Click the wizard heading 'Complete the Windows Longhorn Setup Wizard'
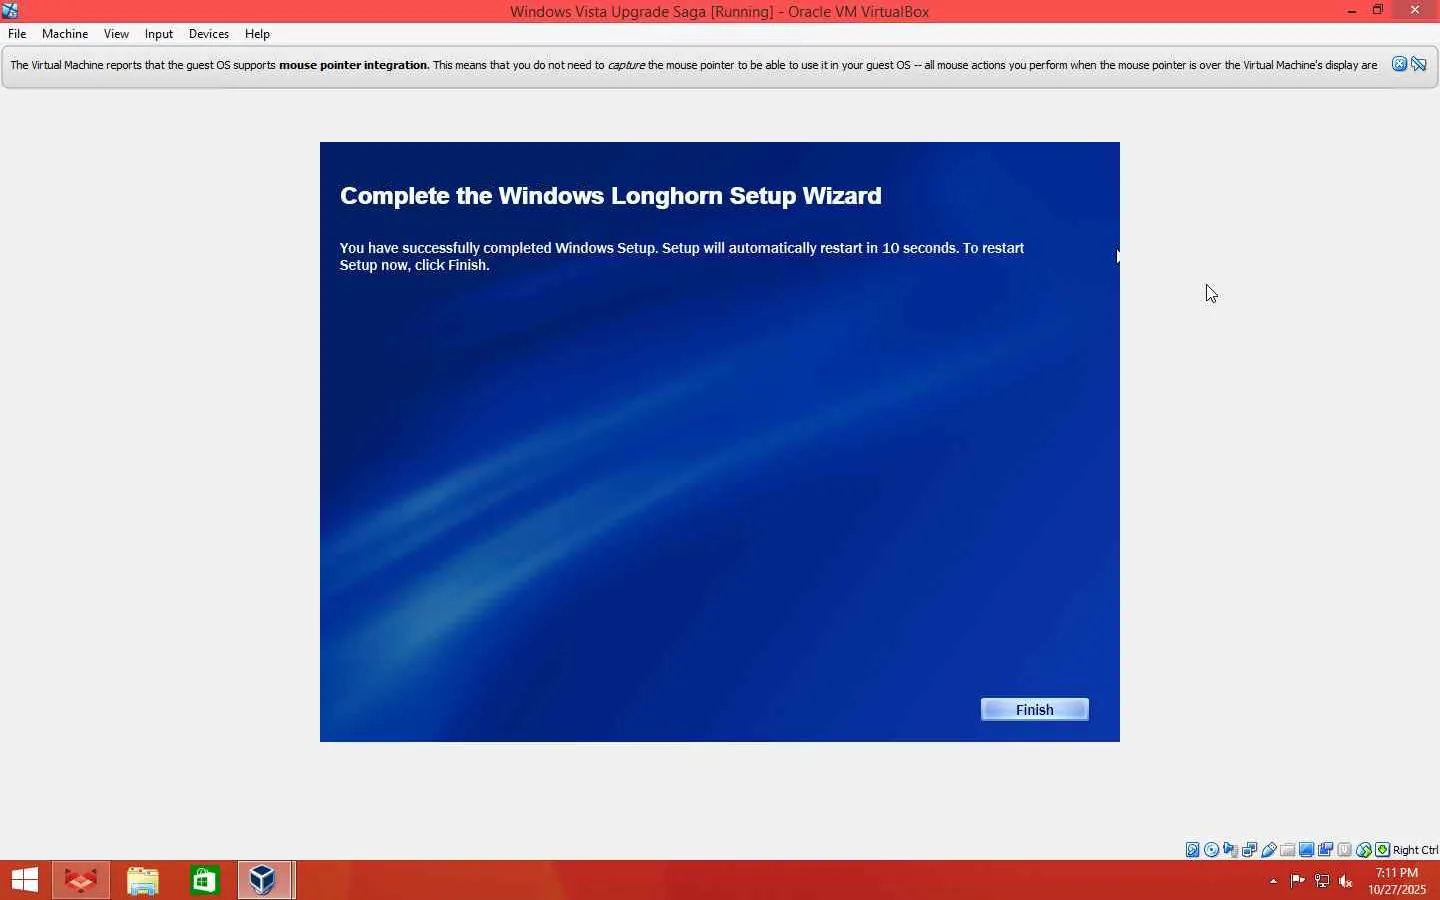Image resolution: width=1440 pixels, height=900 pixels. pos(611,196)
